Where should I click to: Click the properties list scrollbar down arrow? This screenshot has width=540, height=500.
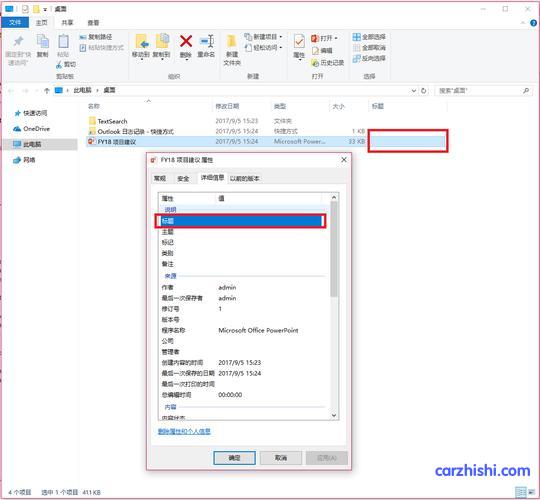pyautogui.click(x=334, y=415)
